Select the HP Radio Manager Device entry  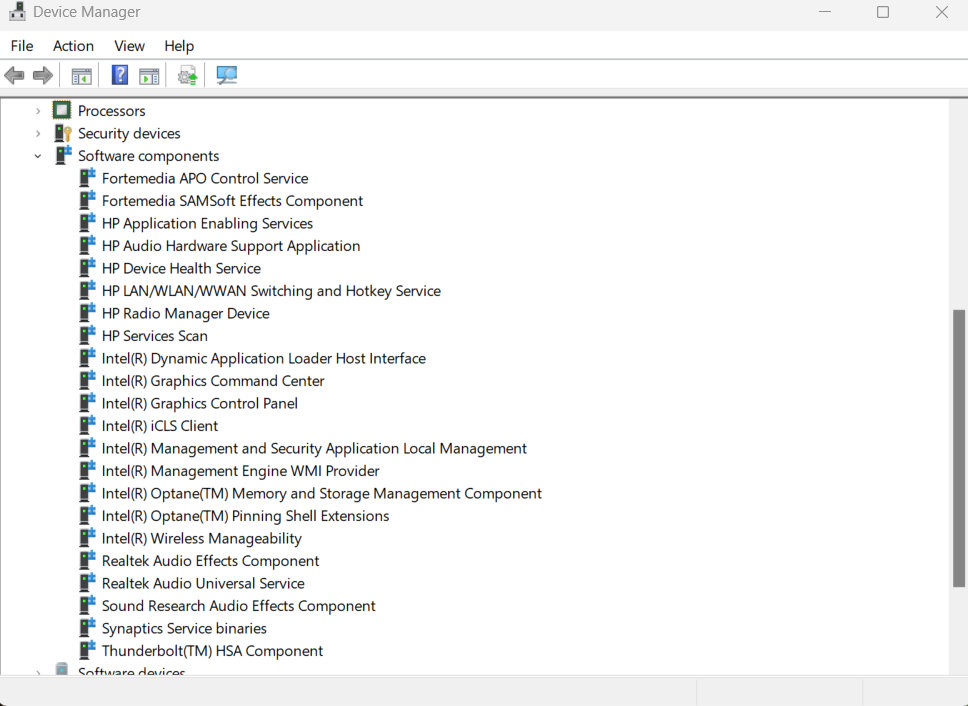point(185,313)
